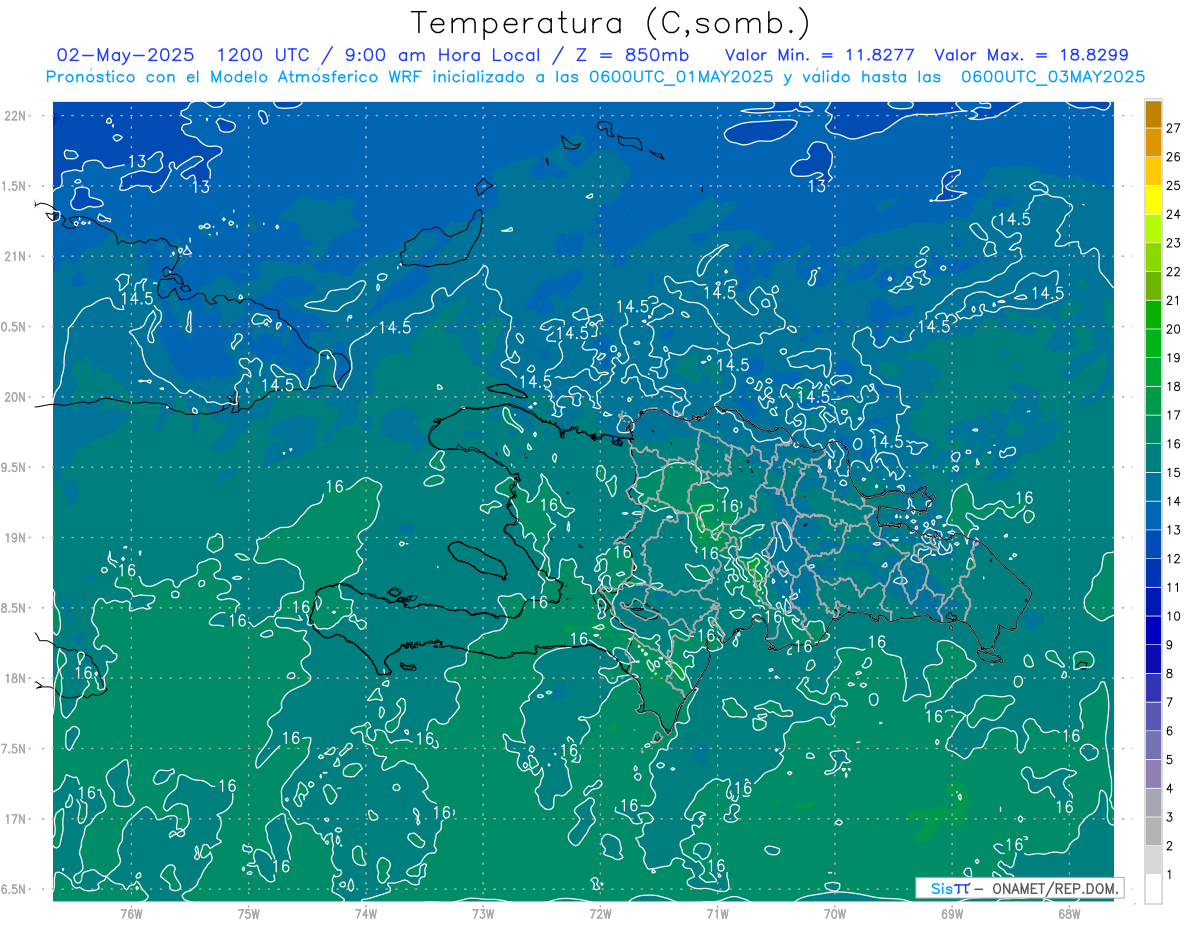Click the '73W' longitude axis label
Image resolution: width=1200 pixels, height=927 pixels.
[x=483, y=913]
